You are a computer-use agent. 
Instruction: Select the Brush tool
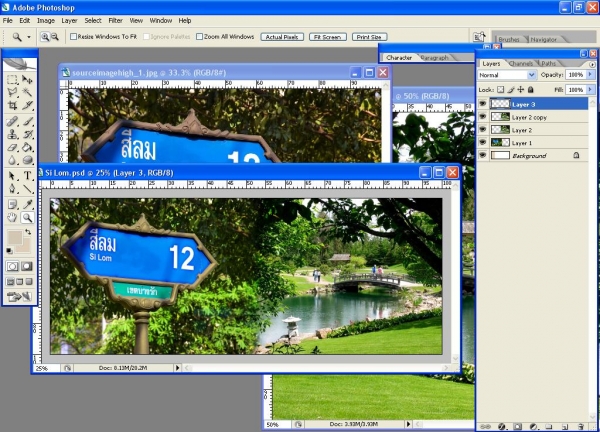27,122
